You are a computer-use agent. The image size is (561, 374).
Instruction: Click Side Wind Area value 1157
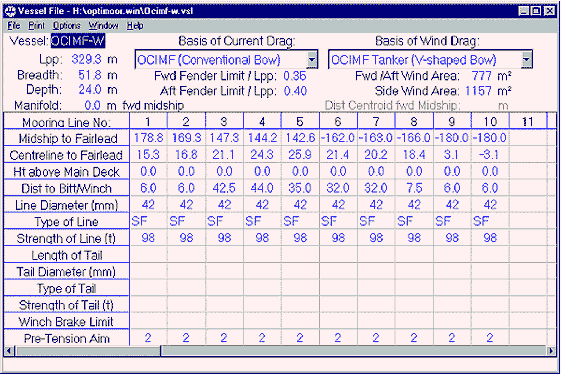(x=478, y=91)
